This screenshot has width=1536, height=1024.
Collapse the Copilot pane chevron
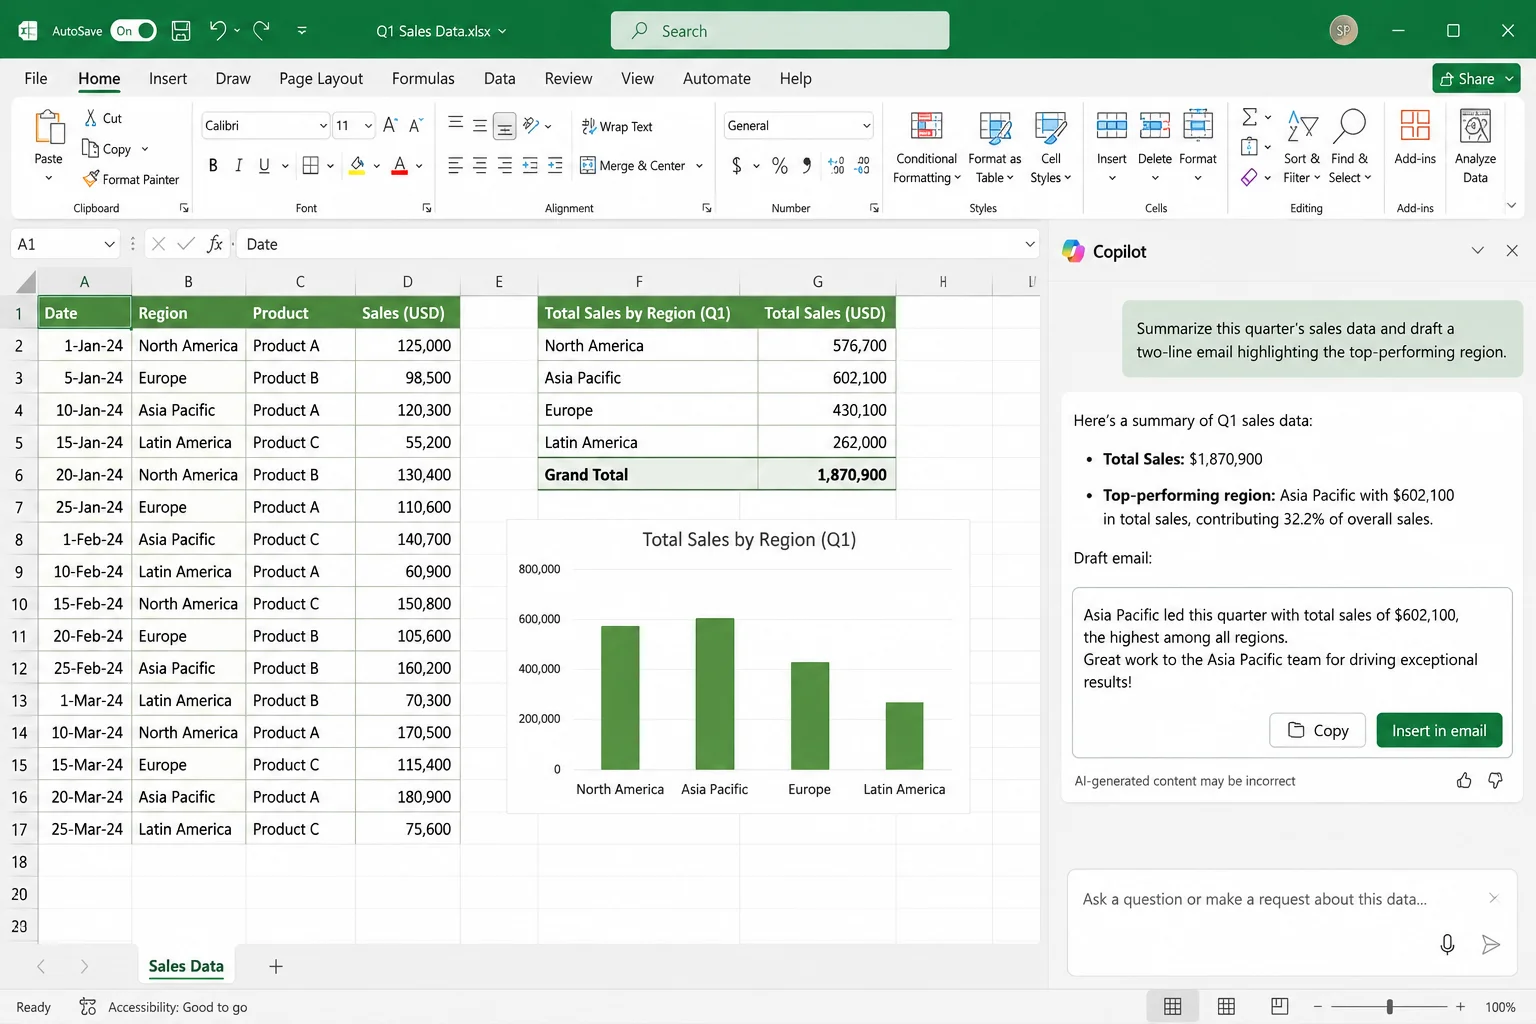(1477, 251)
